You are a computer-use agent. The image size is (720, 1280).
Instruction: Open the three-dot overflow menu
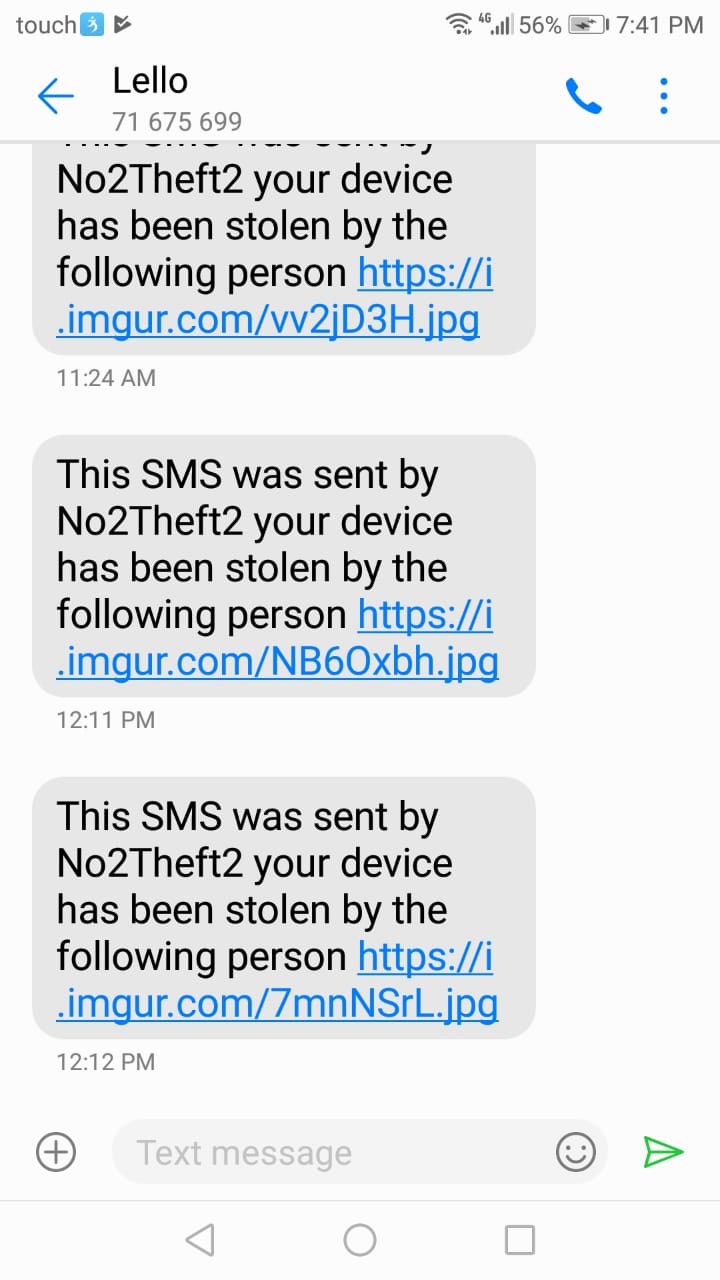tap(663, 96)
